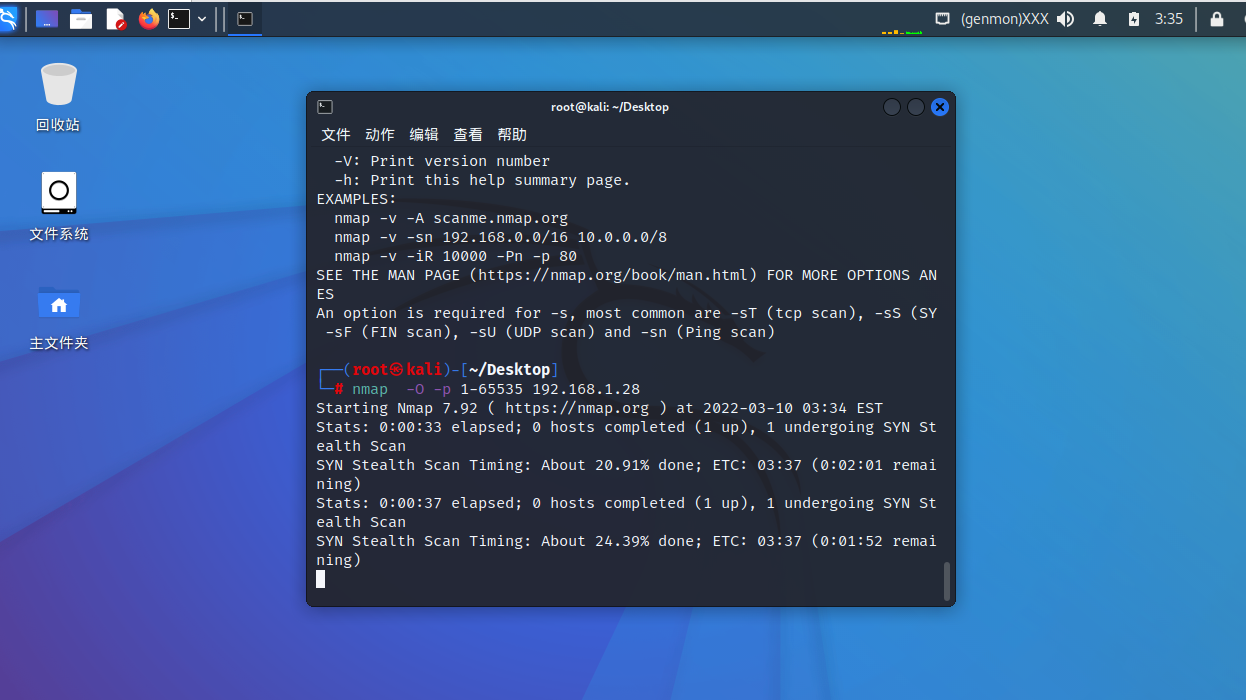
Task: Launch the file manager from the panel
Action: (81, 19)
